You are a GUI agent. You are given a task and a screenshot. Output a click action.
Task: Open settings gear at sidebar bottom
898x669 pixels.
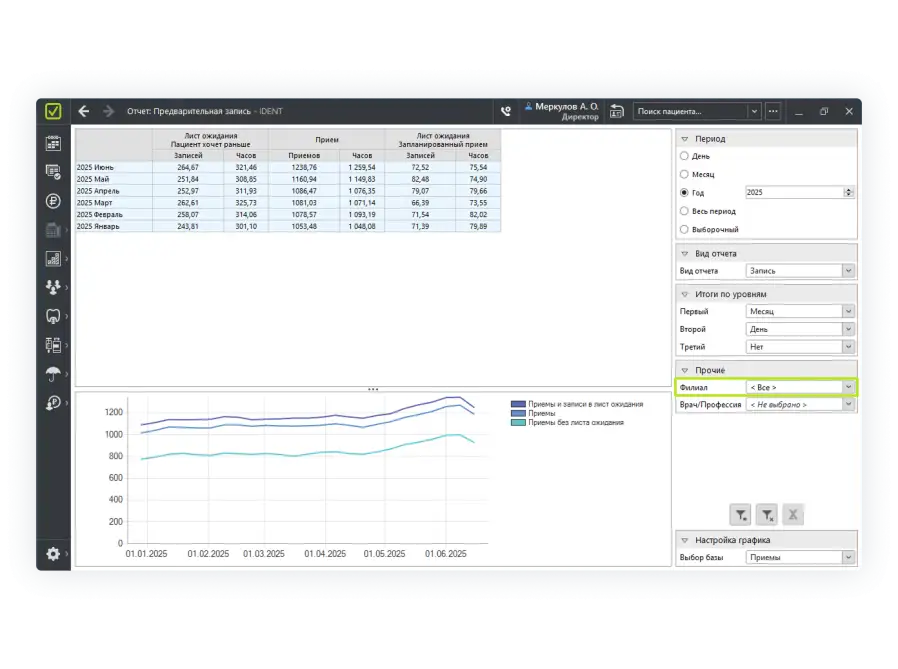tap(54, 554)
